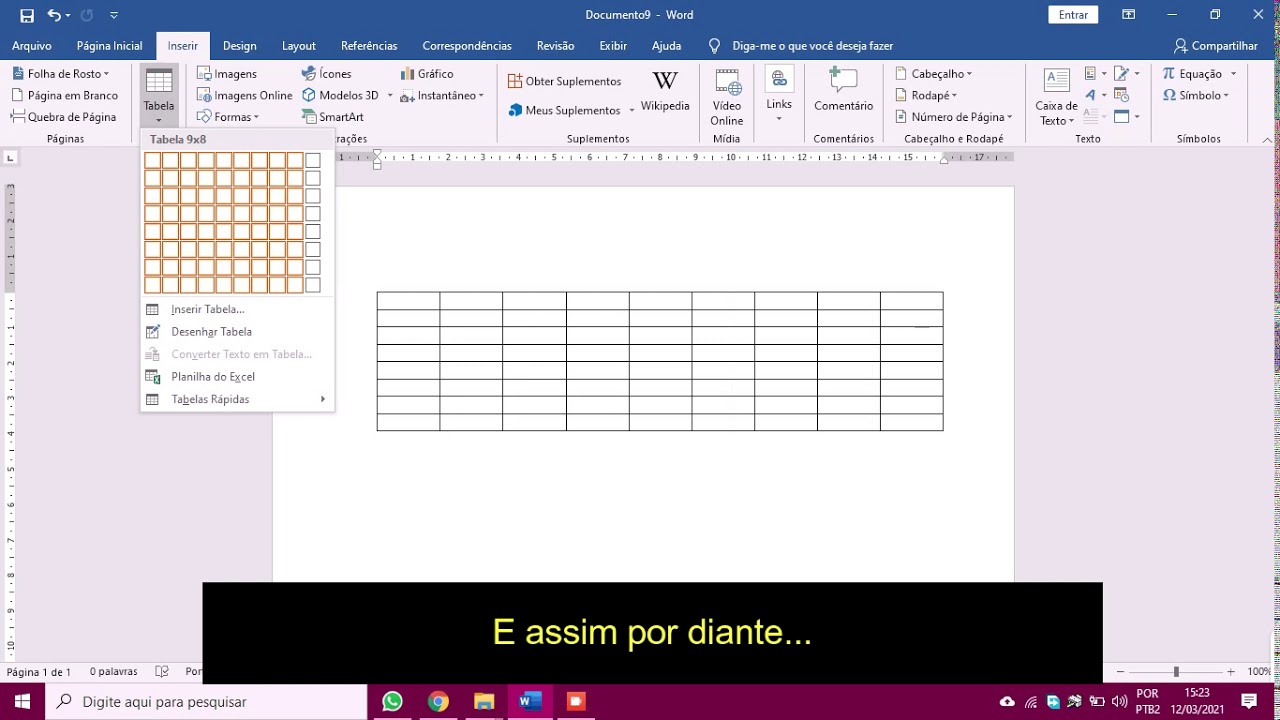Insert Imagens from the ribbon
Screen dimensions: 1280x720
click(227, 74)
